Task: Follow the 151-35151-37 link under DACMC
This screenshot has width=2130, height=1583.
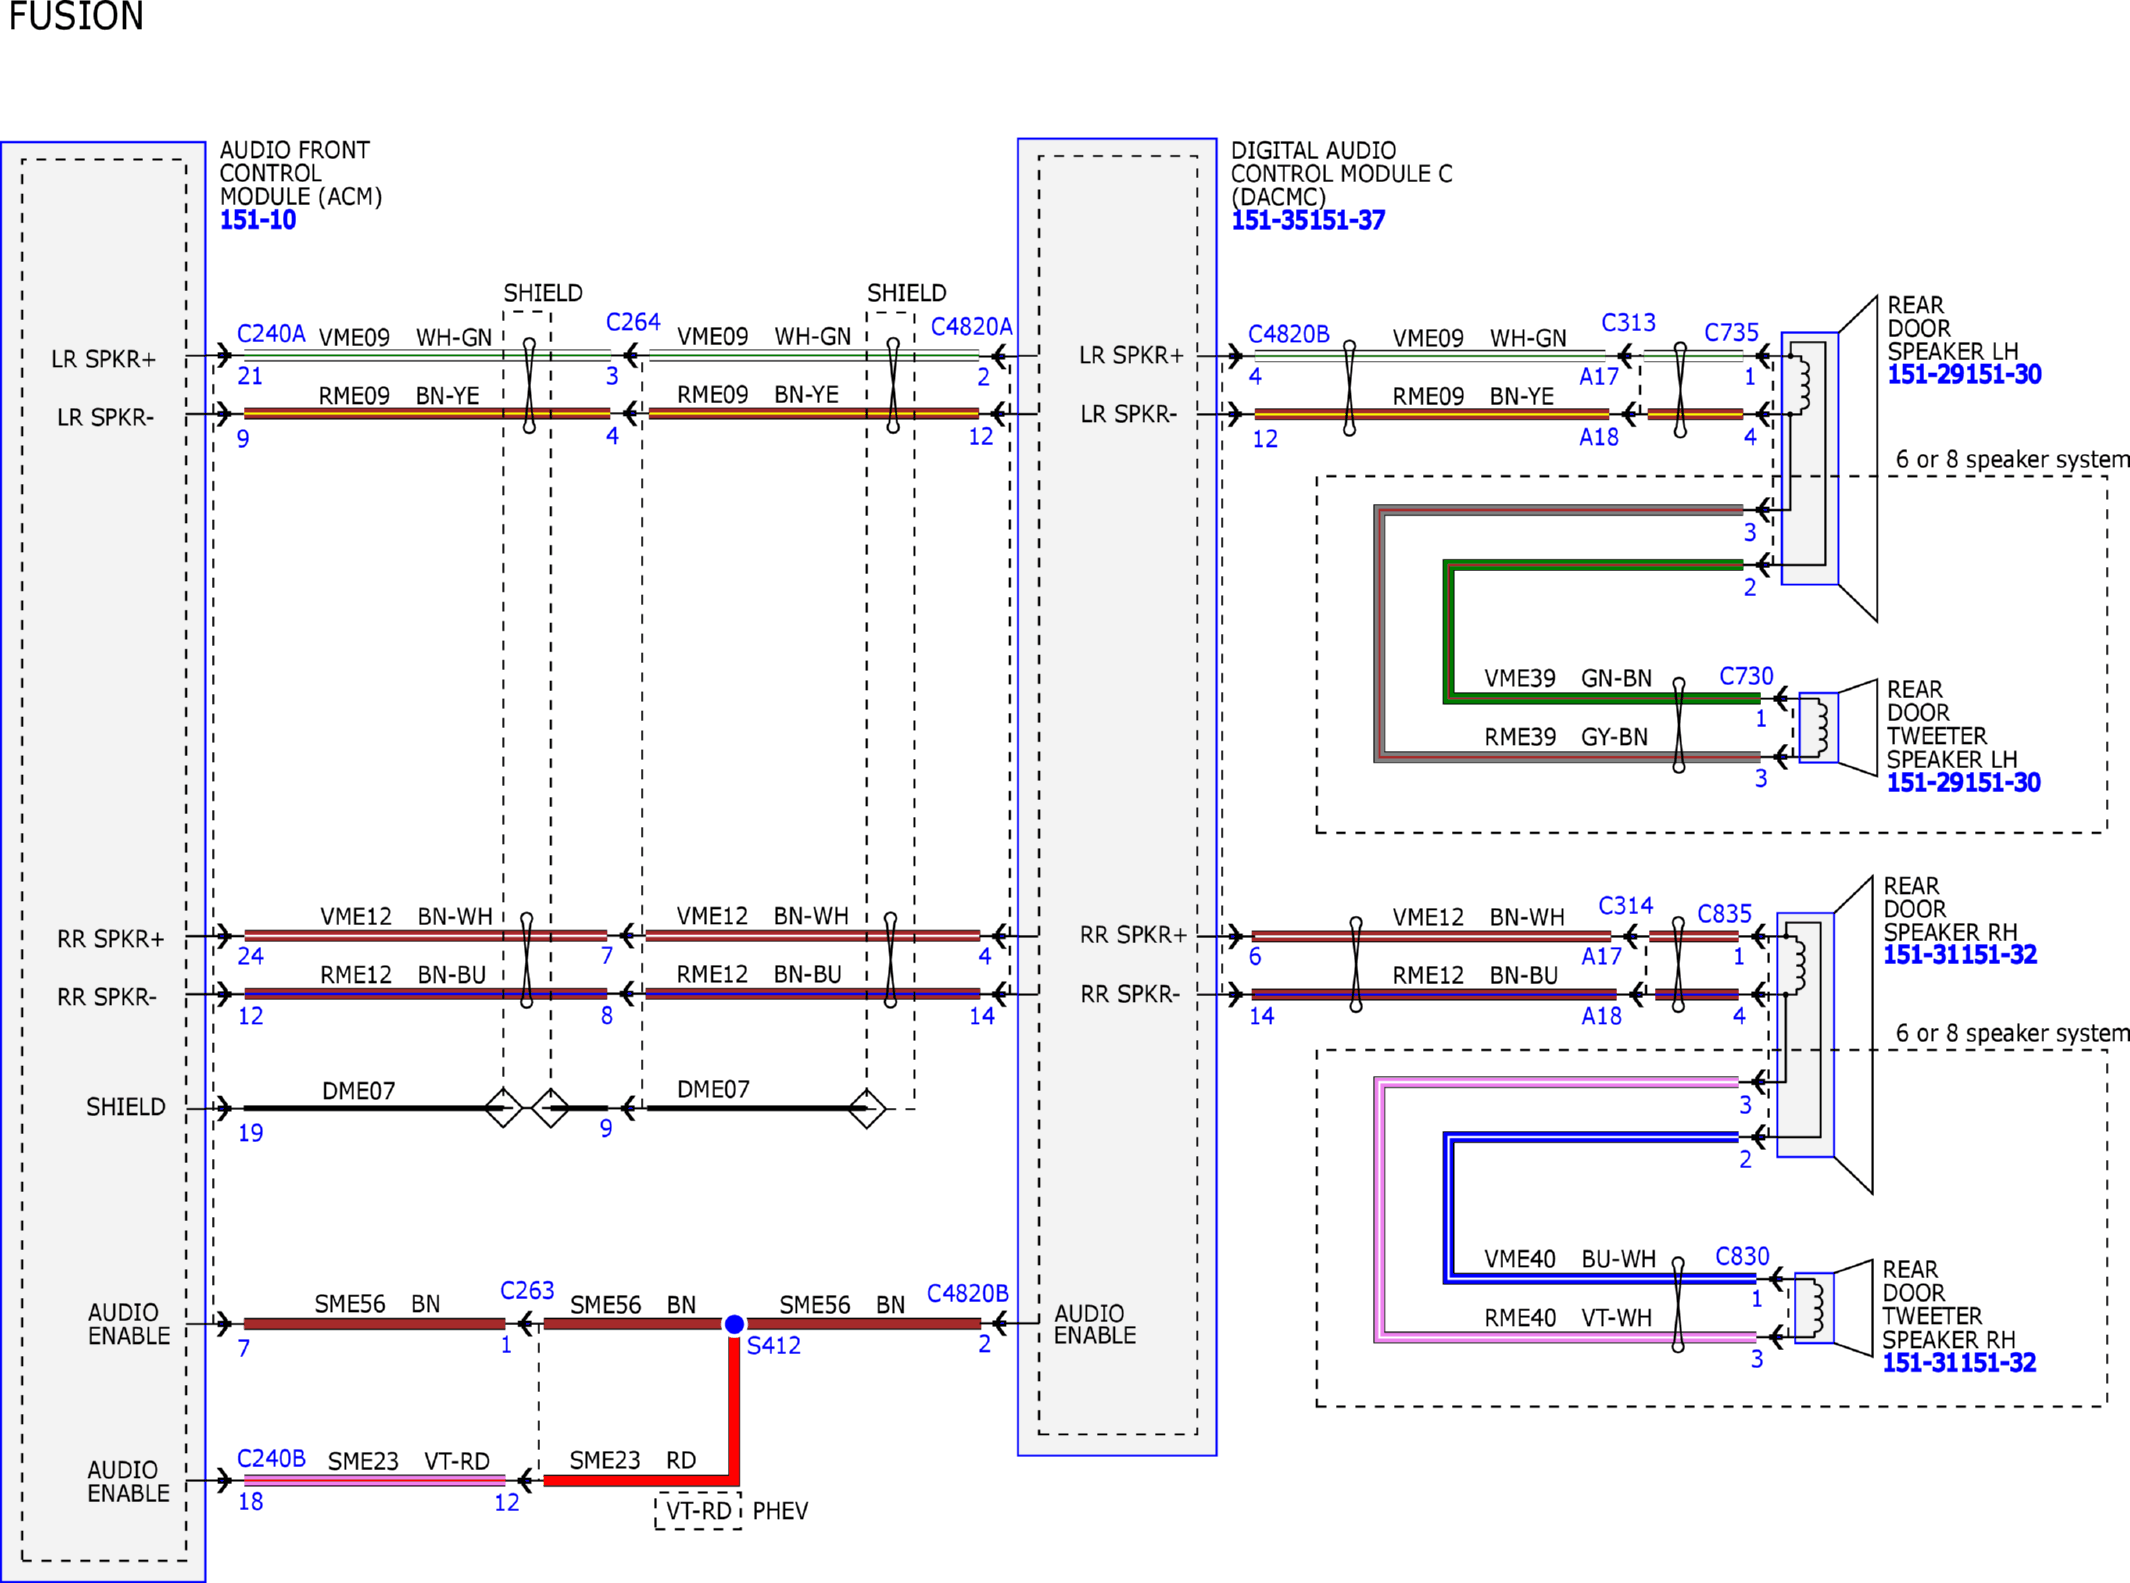Action: pos(1308,220)
